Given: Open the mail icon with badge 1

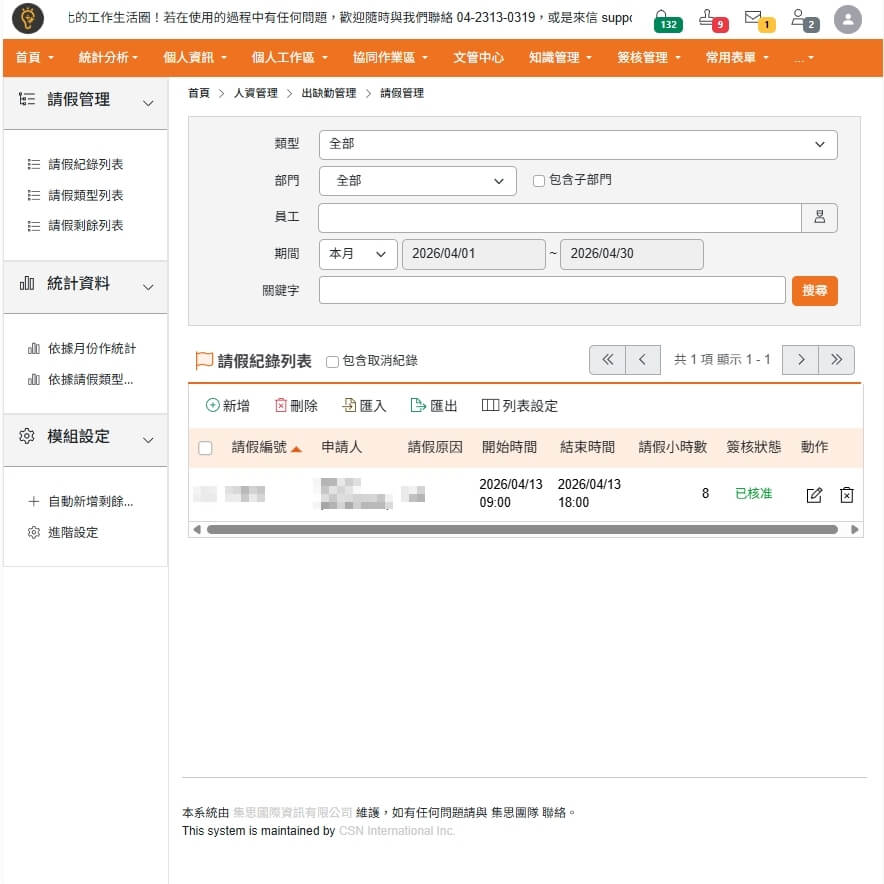Looking at the screenshot, I should pyautogui.click(x=755, y=18).
